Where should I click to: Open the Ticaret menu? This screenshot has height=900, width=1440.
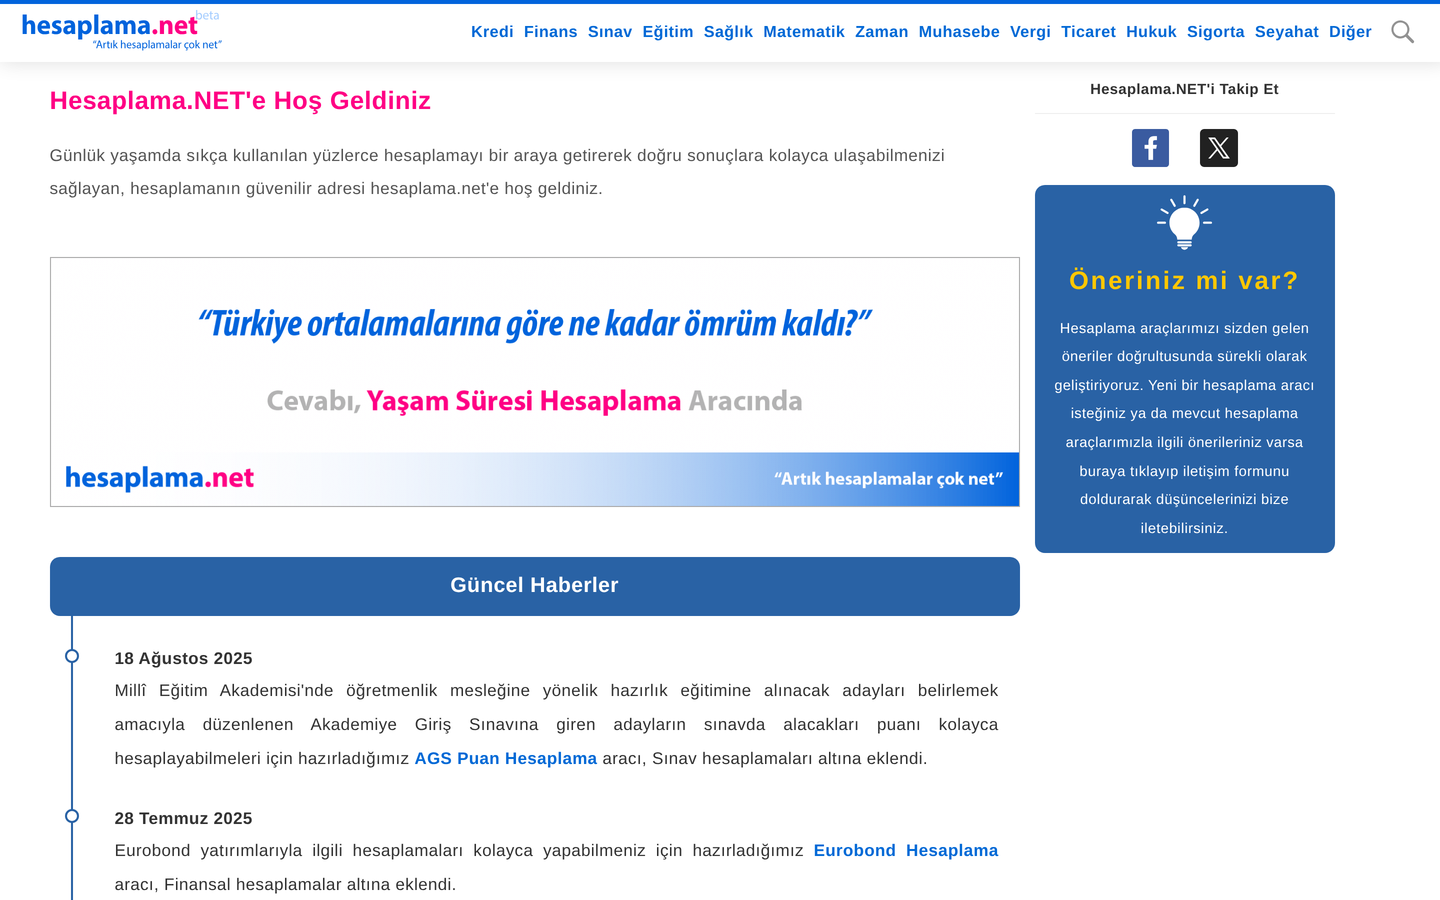pyautogui.click(x=1088, y=32)
